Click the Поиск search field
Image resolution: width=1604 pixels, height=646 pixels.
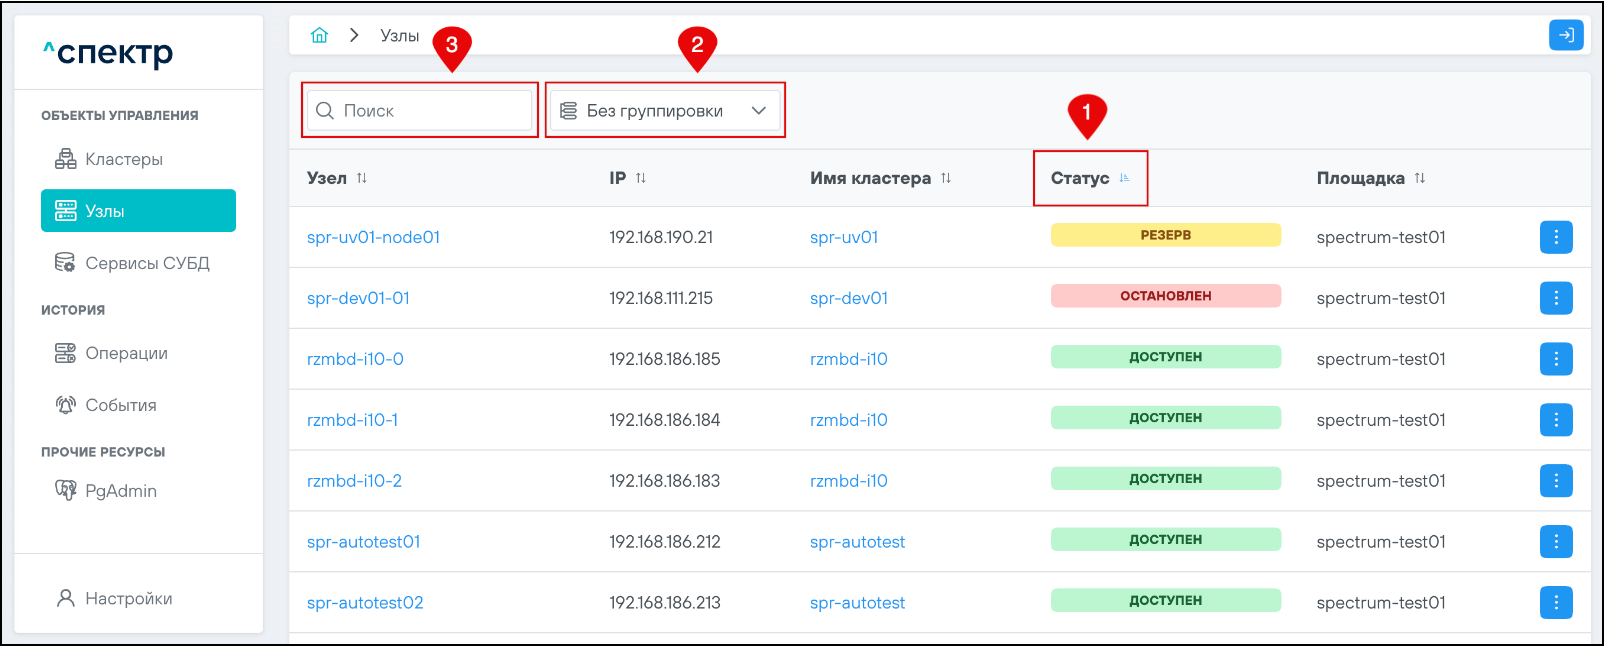(x=430, y=111)
